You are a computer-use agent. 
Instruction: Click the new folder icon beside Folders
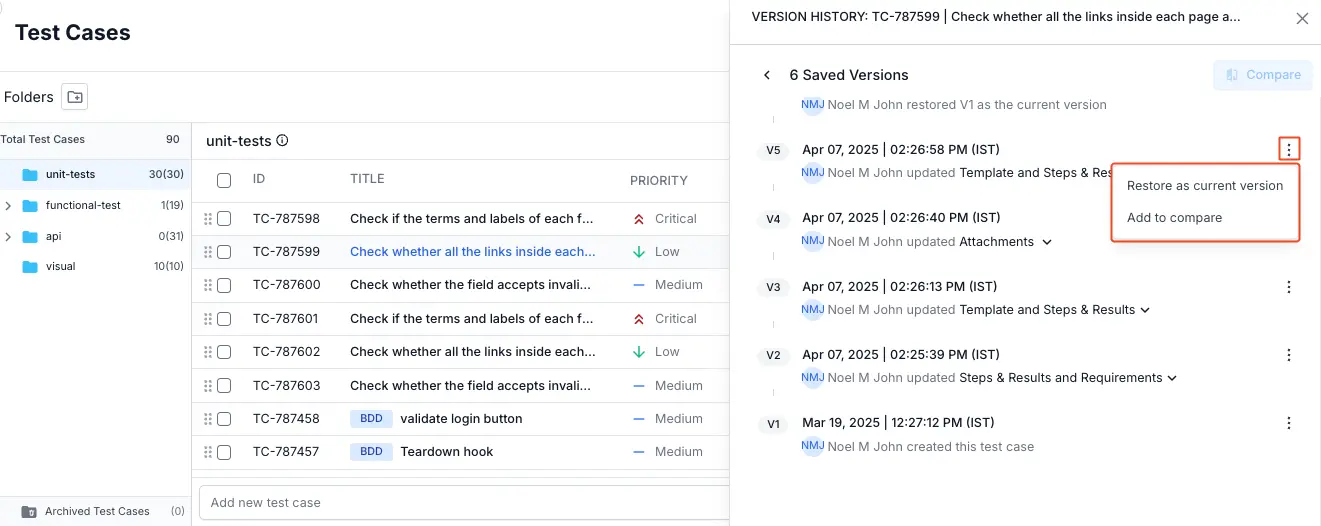click(74, 97)
